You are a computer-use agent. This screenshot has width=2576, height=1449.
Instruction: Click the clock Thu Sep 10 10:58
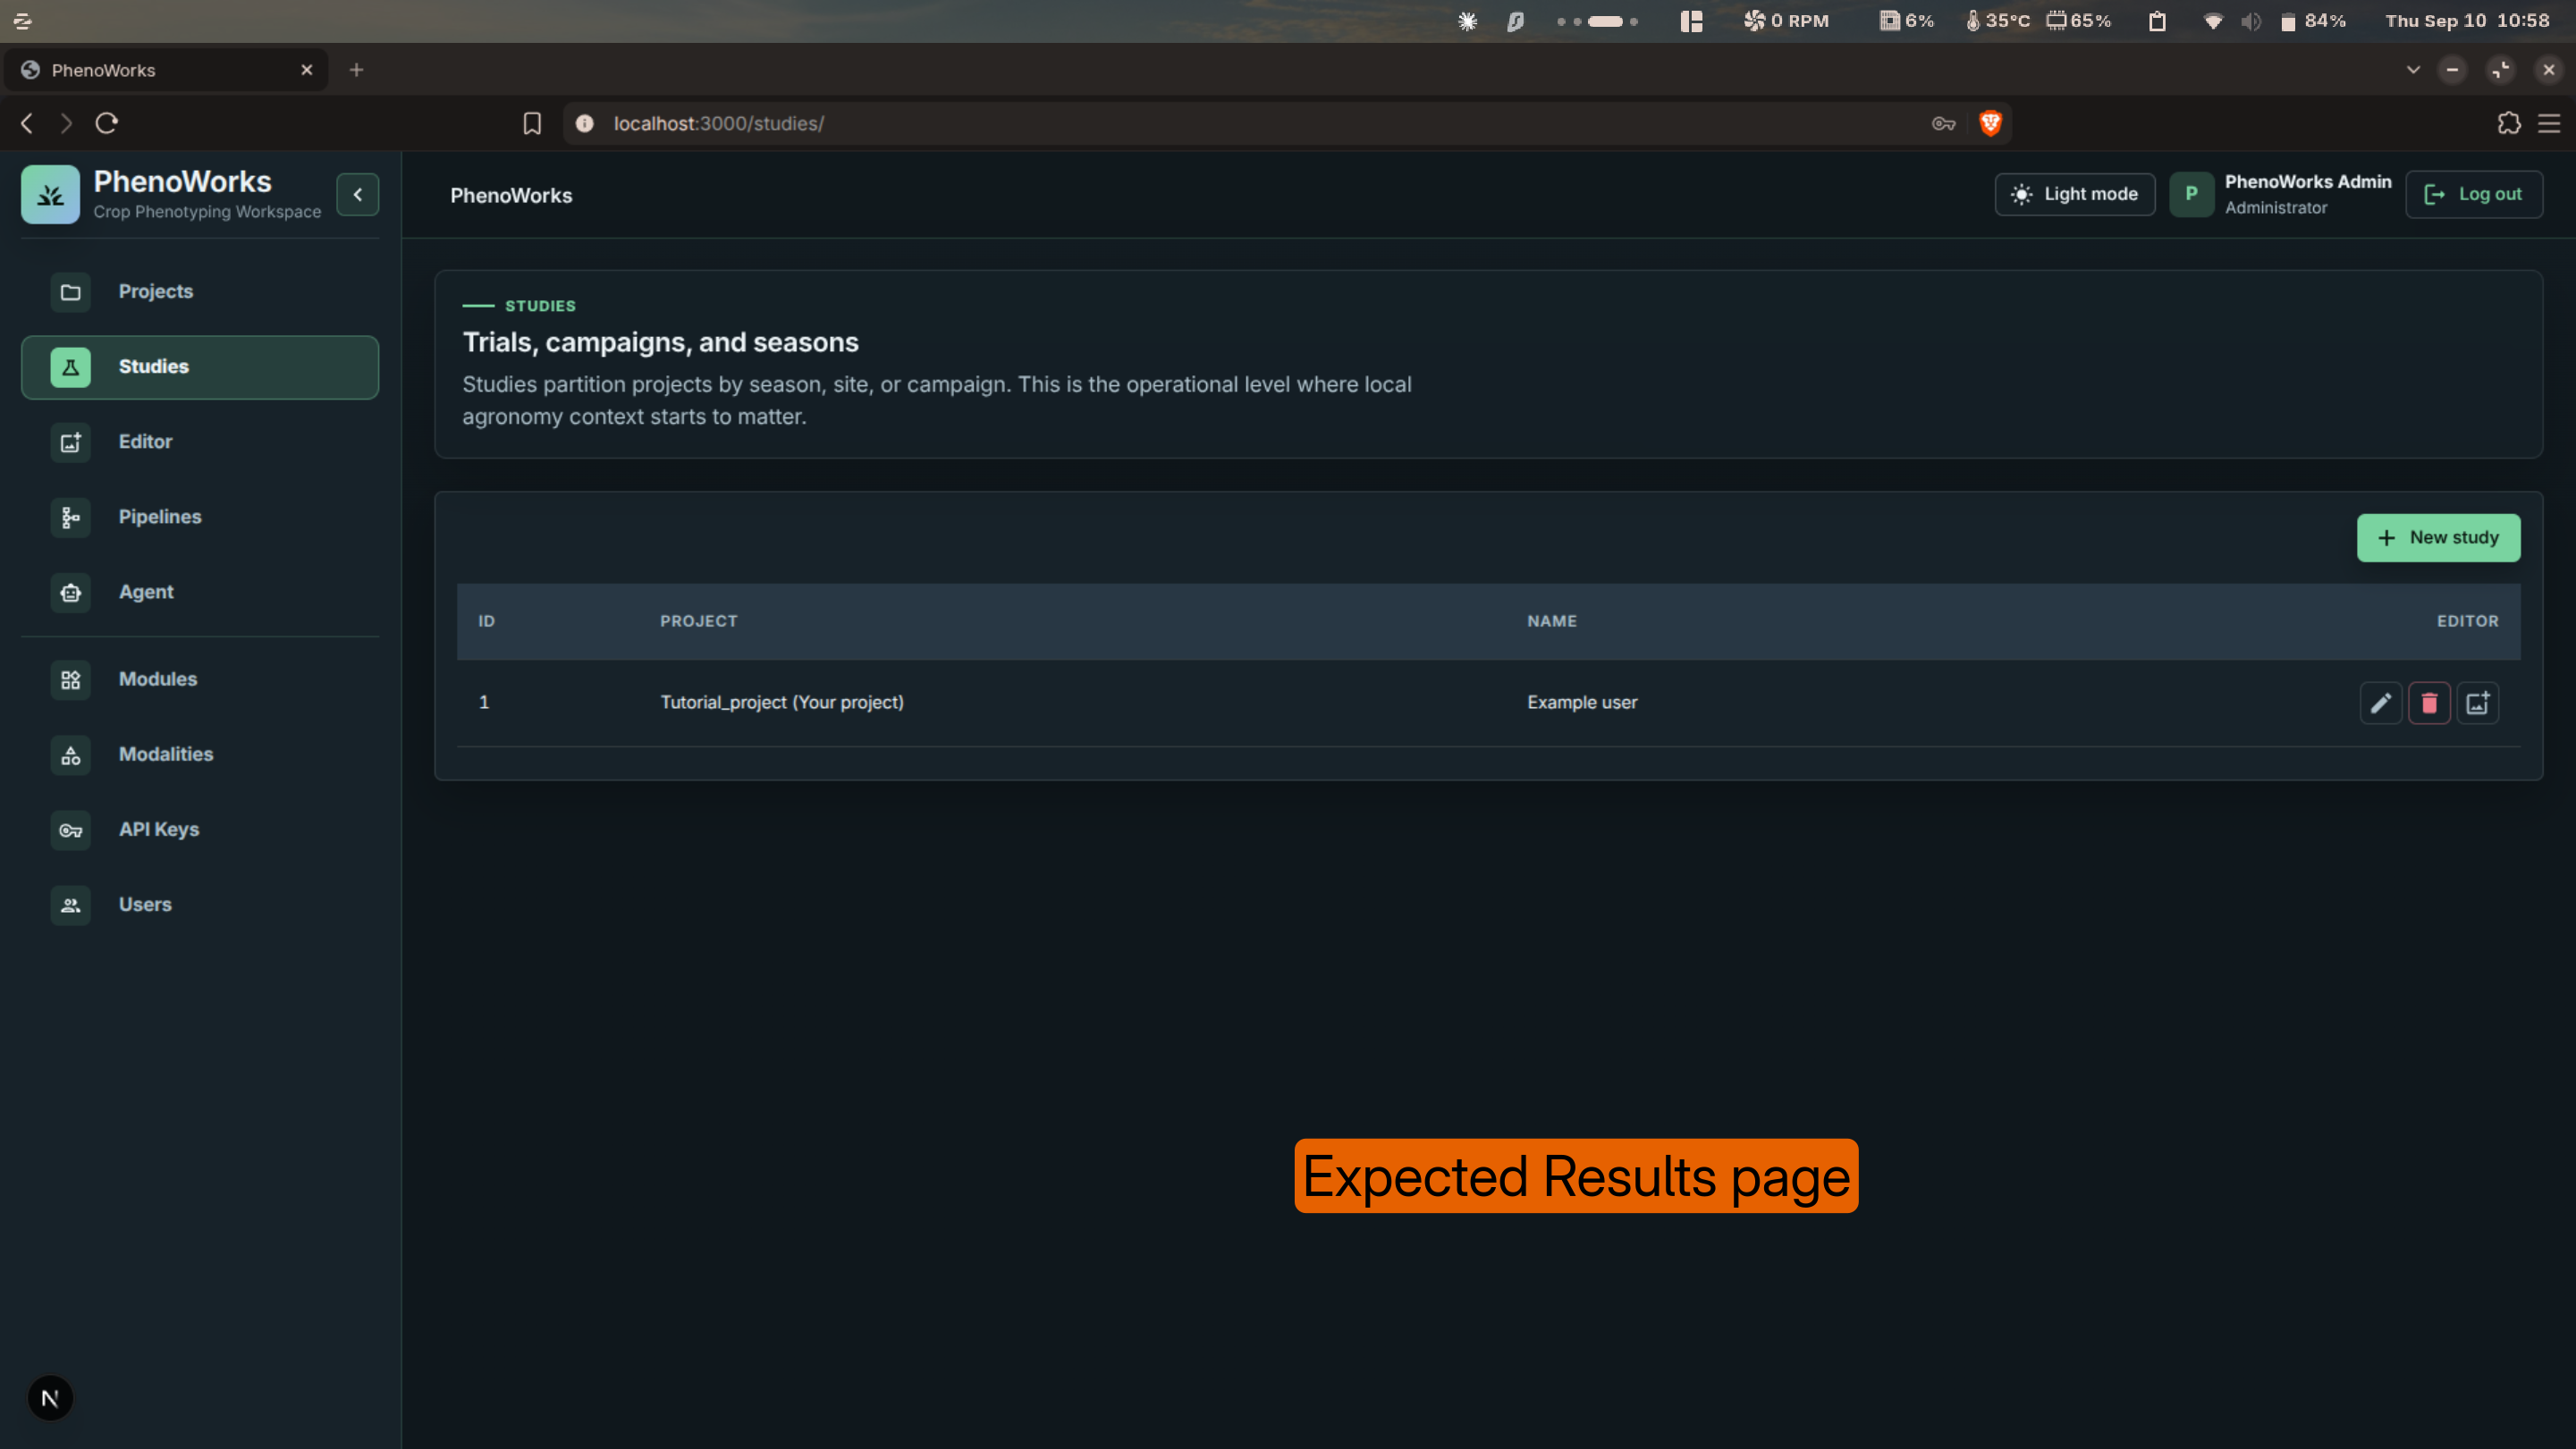click(x=2467, y=21)
